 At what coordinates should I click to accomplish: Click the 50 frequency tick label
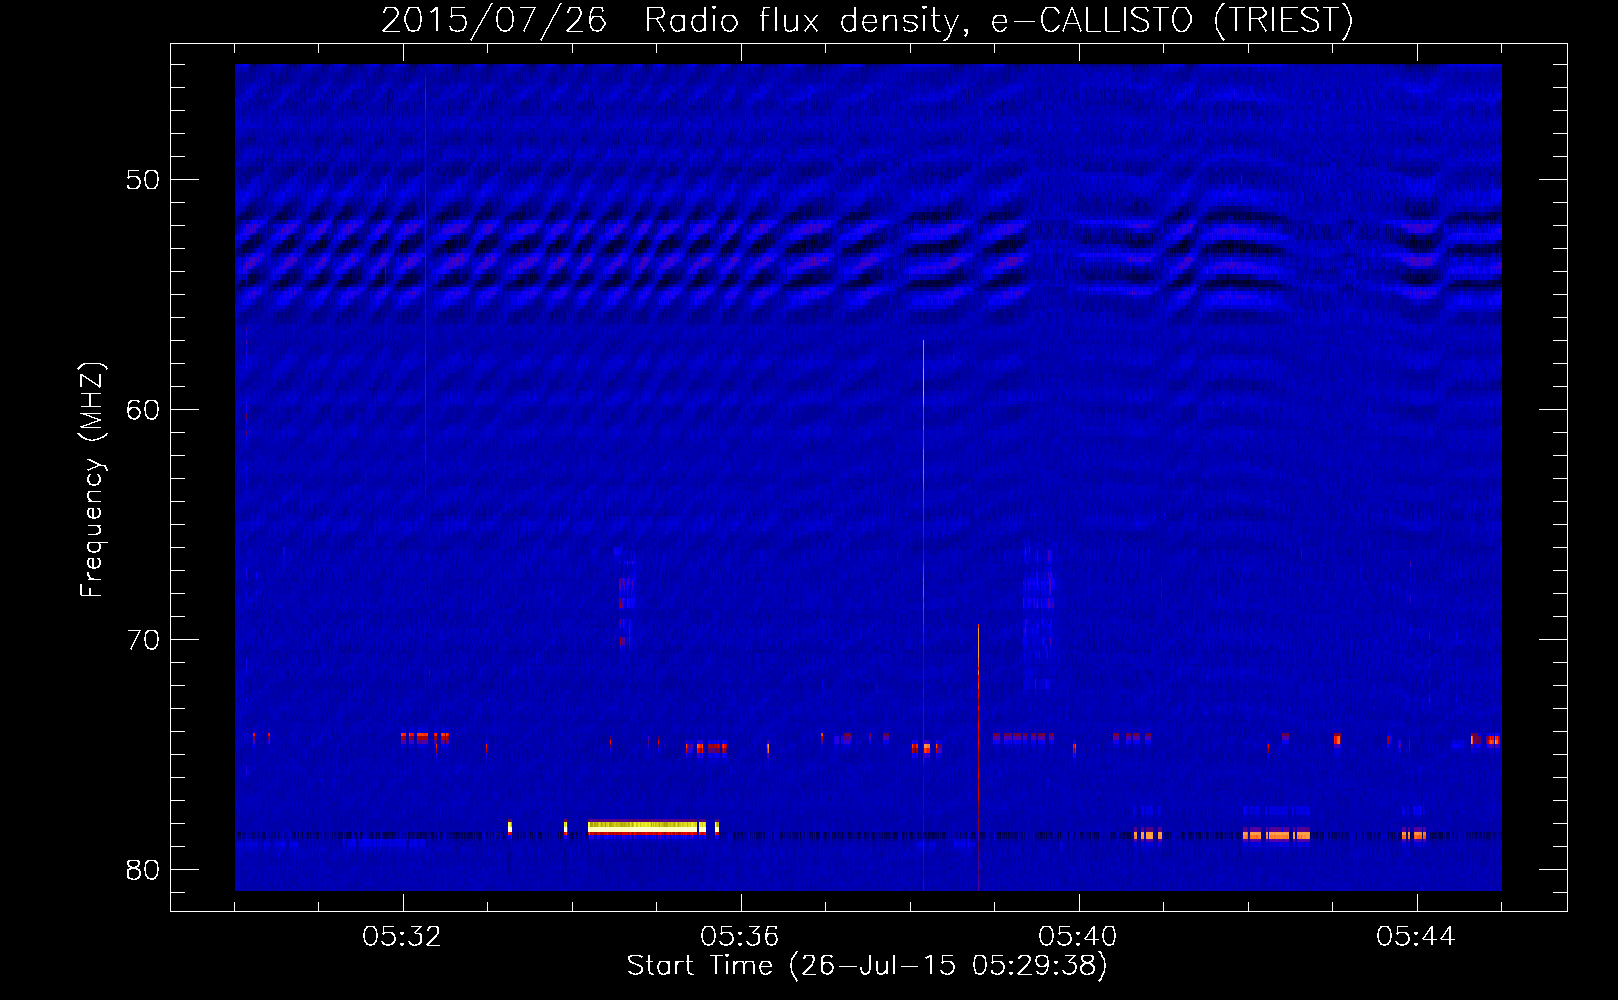click(x=143, y=180)
